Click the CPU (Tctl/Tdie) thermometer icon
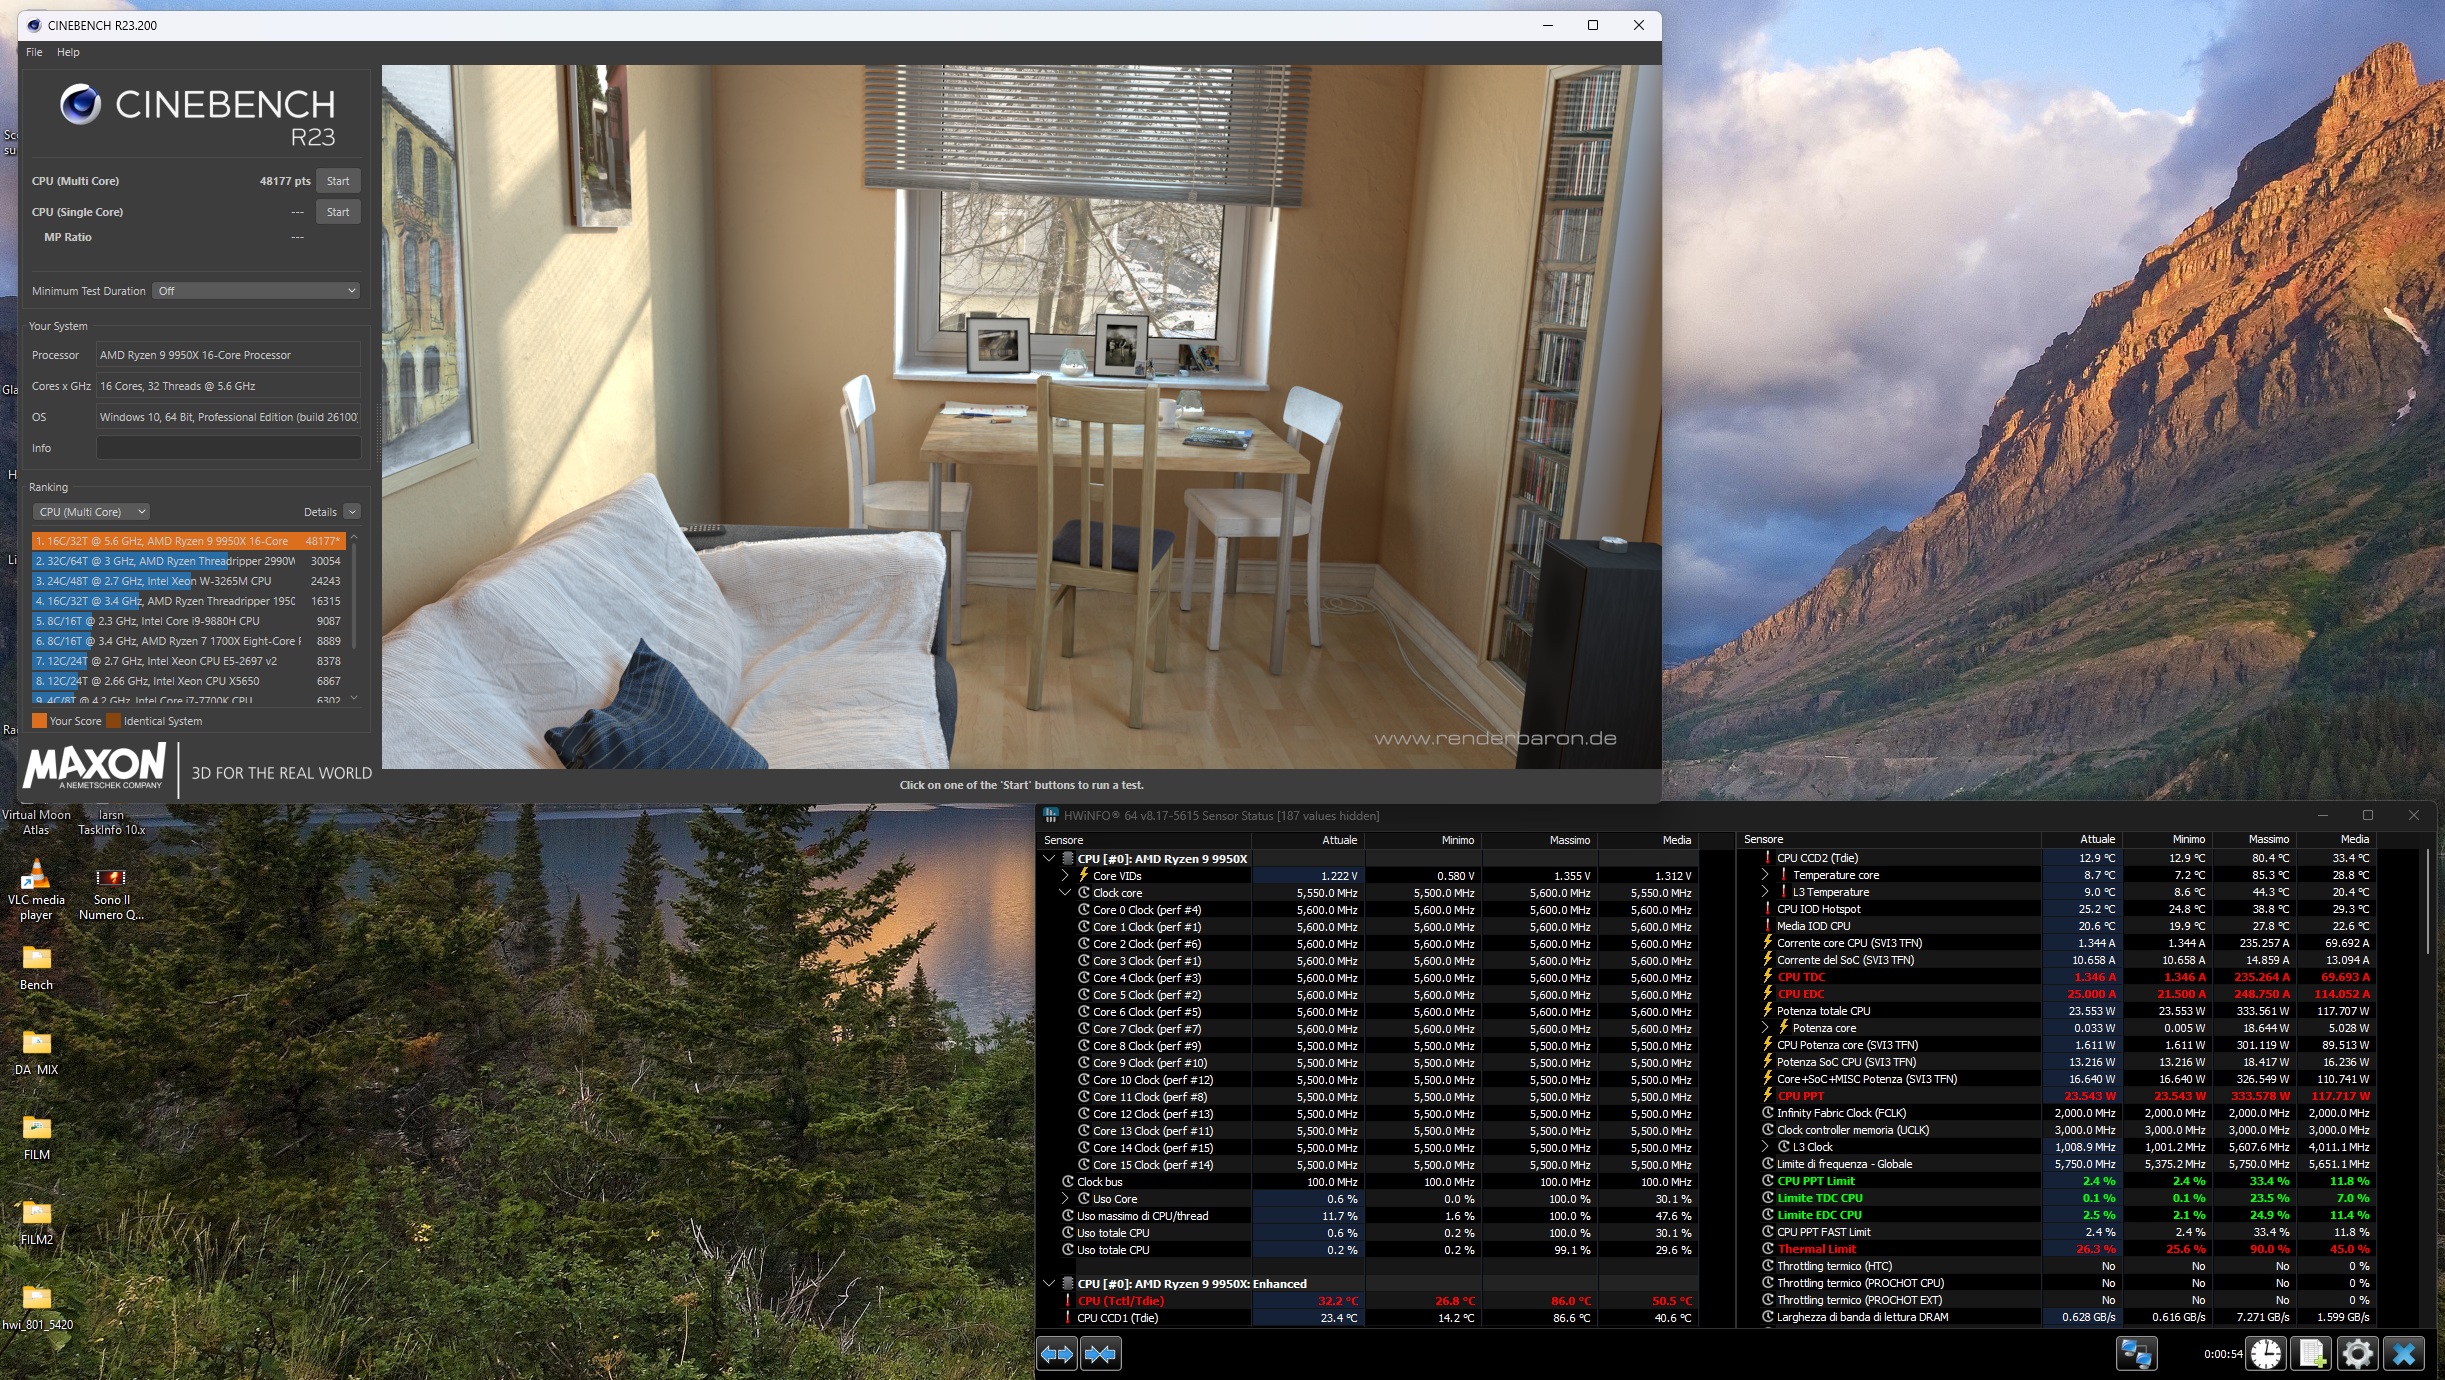This screenshot has width=2445, height=1380. pos(1067,1301)
